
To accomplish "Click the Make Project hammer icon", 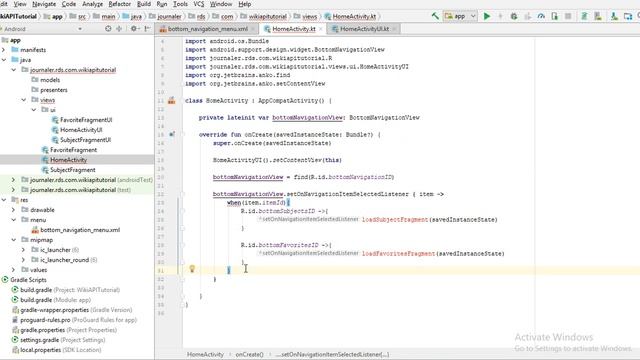I will (x=435, y=16).
